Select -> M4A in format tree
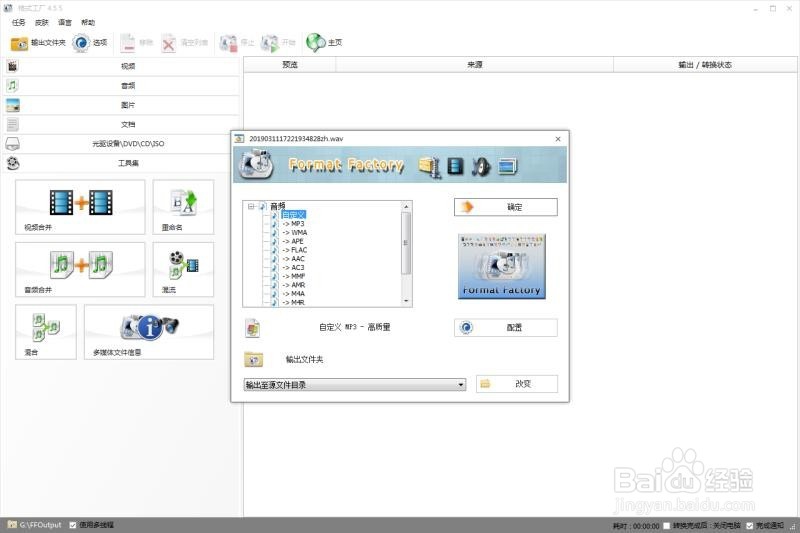 click(x=294, y=294)
